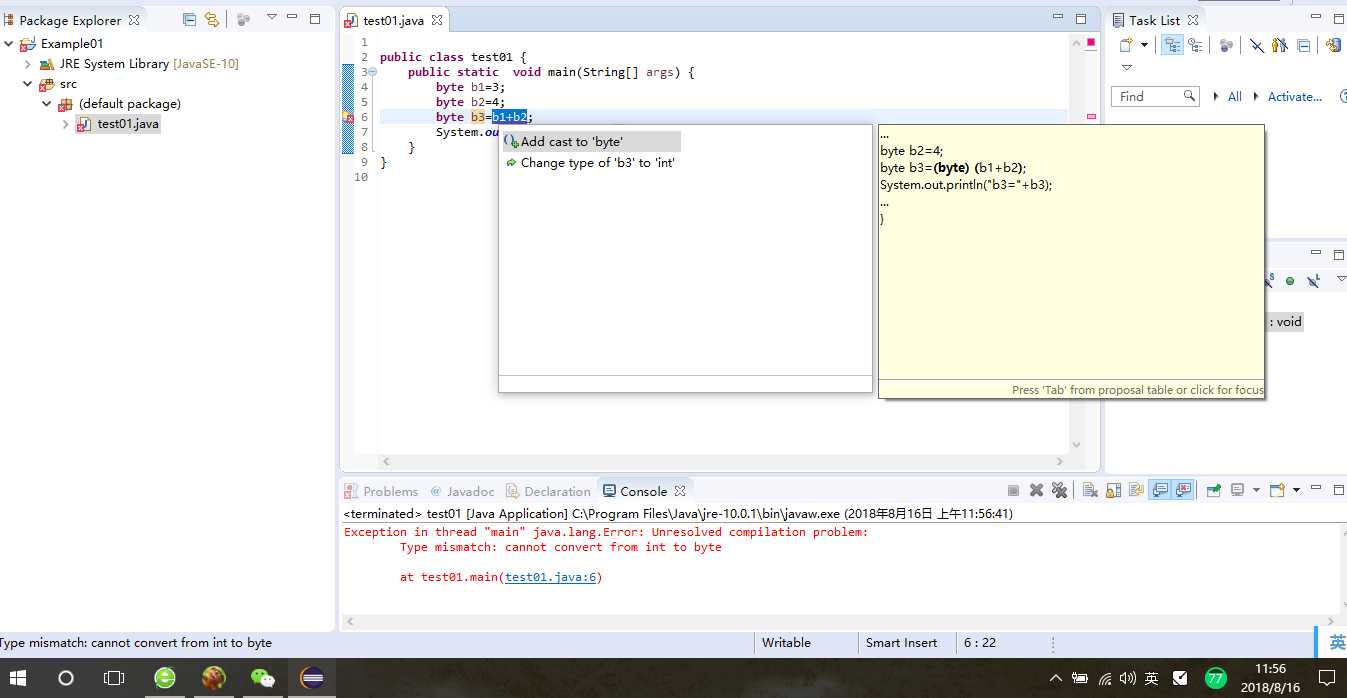Toggle Scheduled presentation in Task List
This screenshot has height=698, width=1347.
[1195, 45]
